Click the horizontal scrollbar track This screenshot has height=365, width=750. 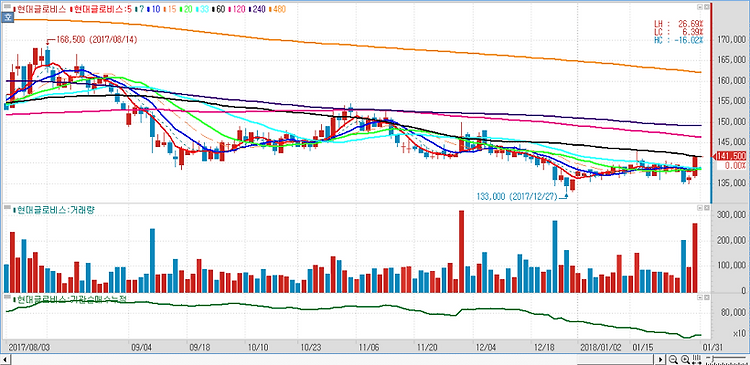pyautogui.click(x=333, y=359)
